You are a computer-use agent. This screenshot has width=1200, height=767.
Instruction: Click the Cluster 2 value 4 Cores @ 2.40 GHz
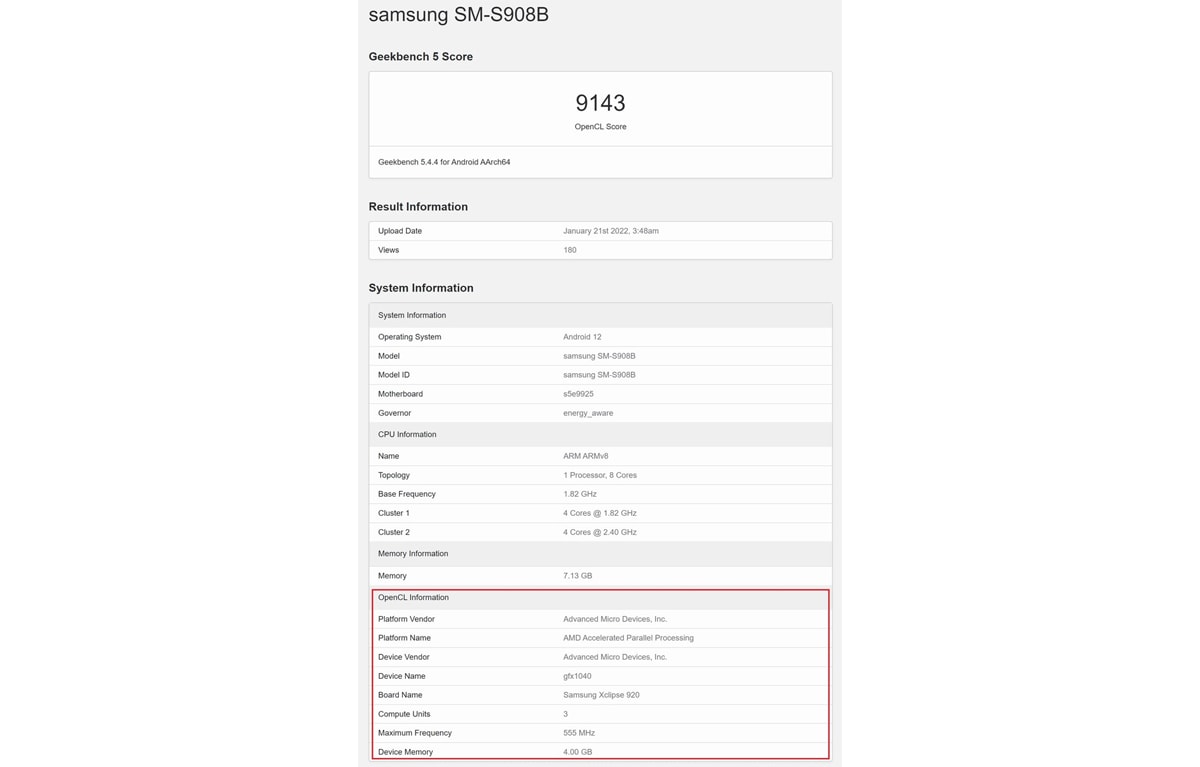coord(599,532)
